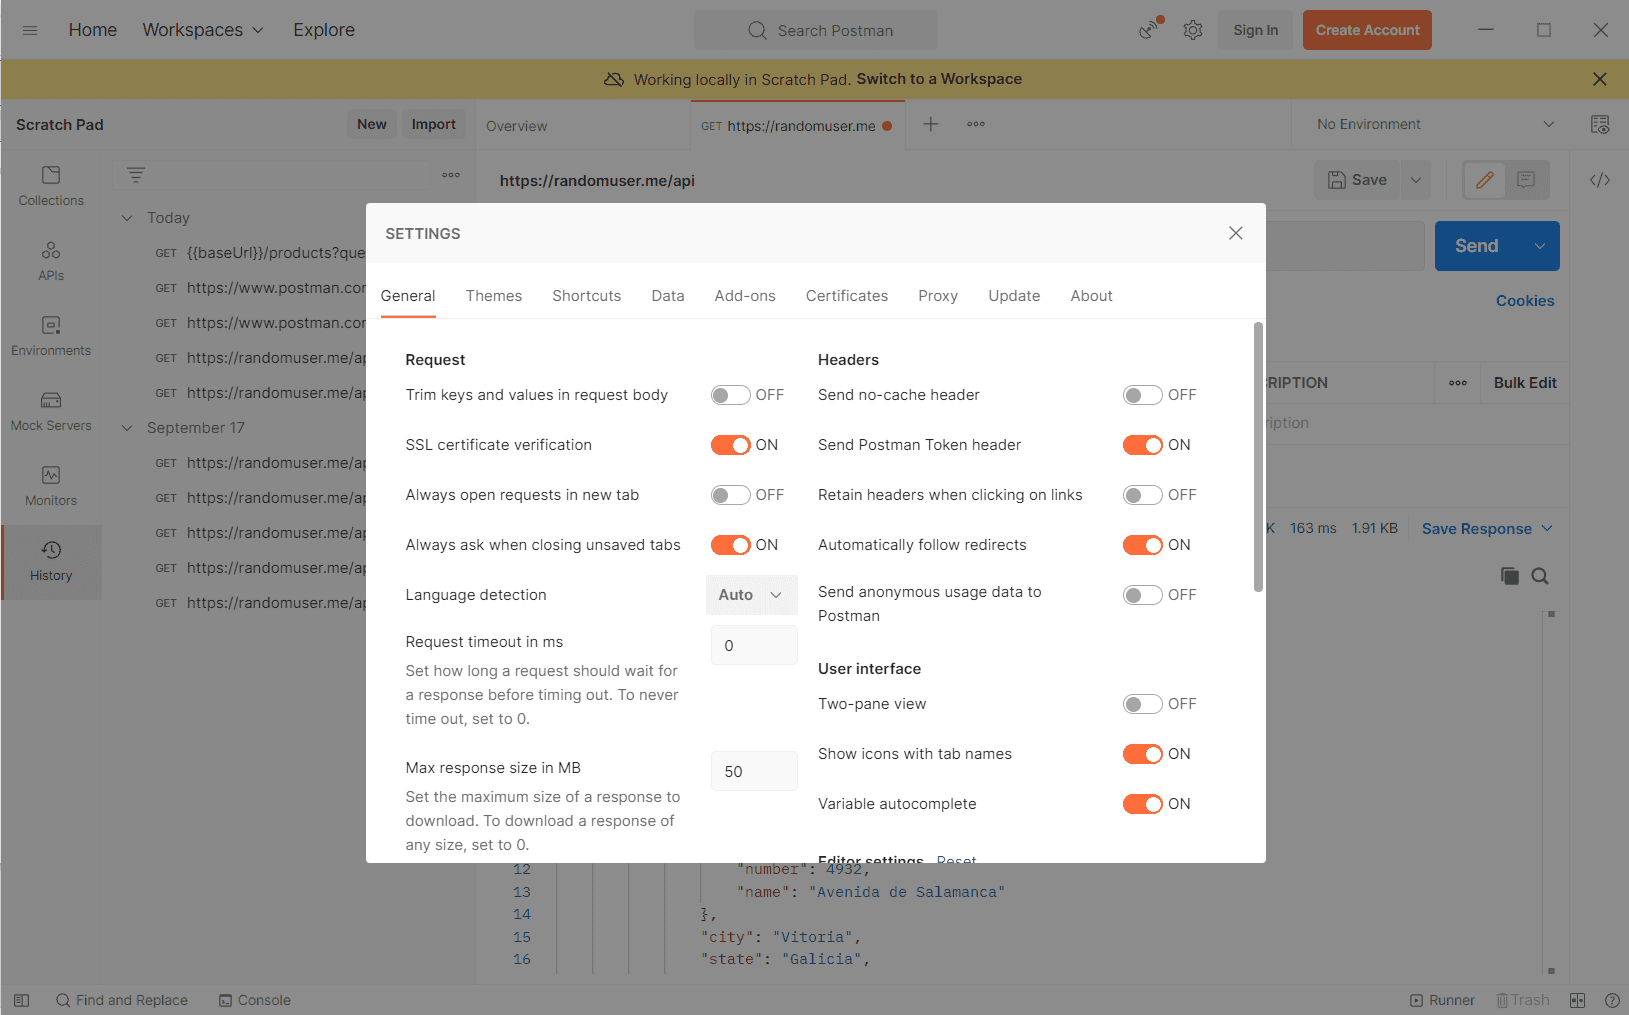Image resolution: width=1629 pixels, height=1015 pixels.
Task: Open the APIs sidebar icon
Action: tap(51, 261)
